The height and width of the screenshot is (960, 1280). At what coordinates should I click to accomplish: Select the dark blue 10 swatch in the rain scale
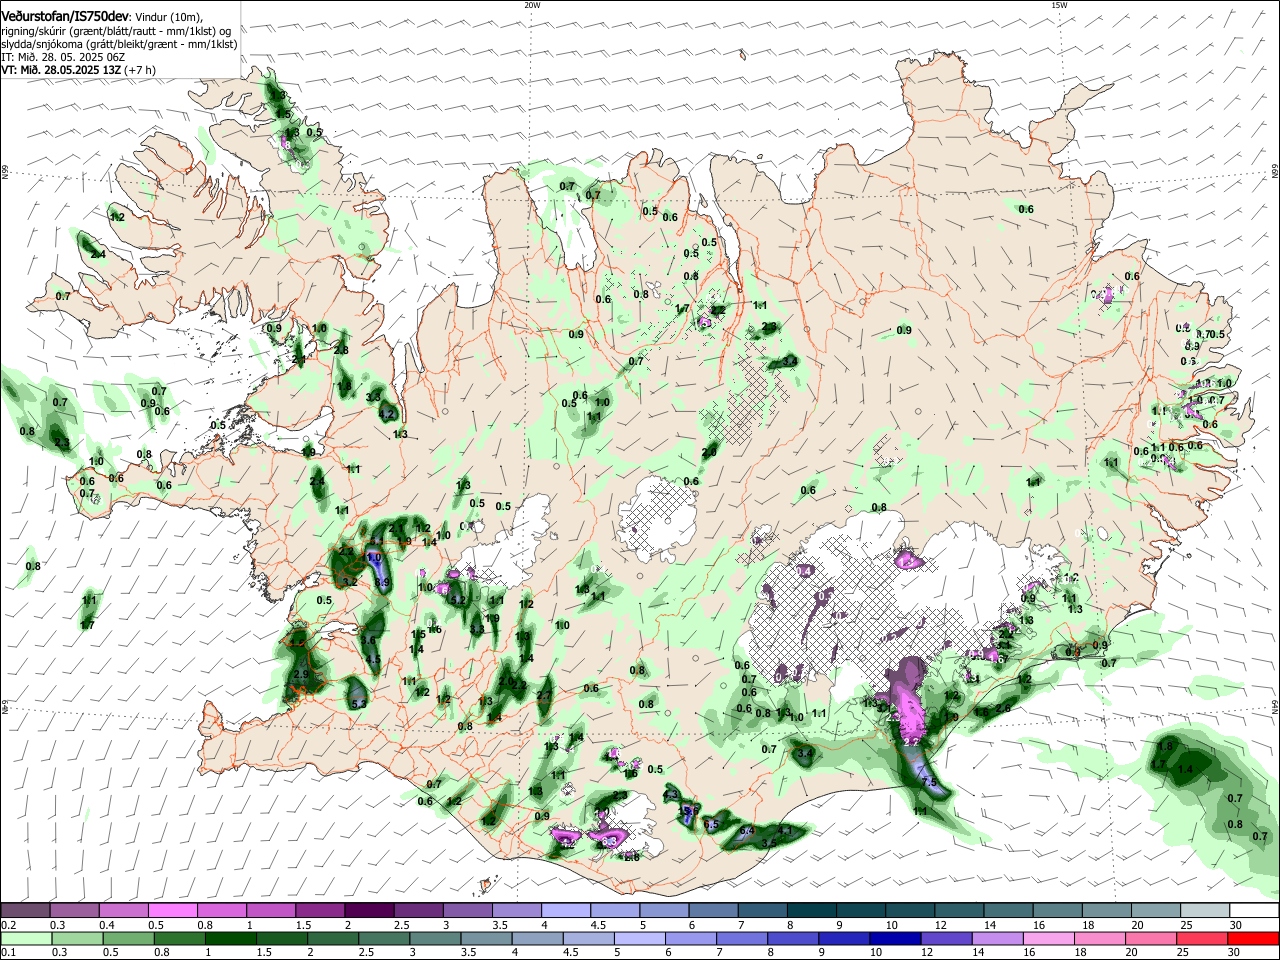tap(896, 938)
